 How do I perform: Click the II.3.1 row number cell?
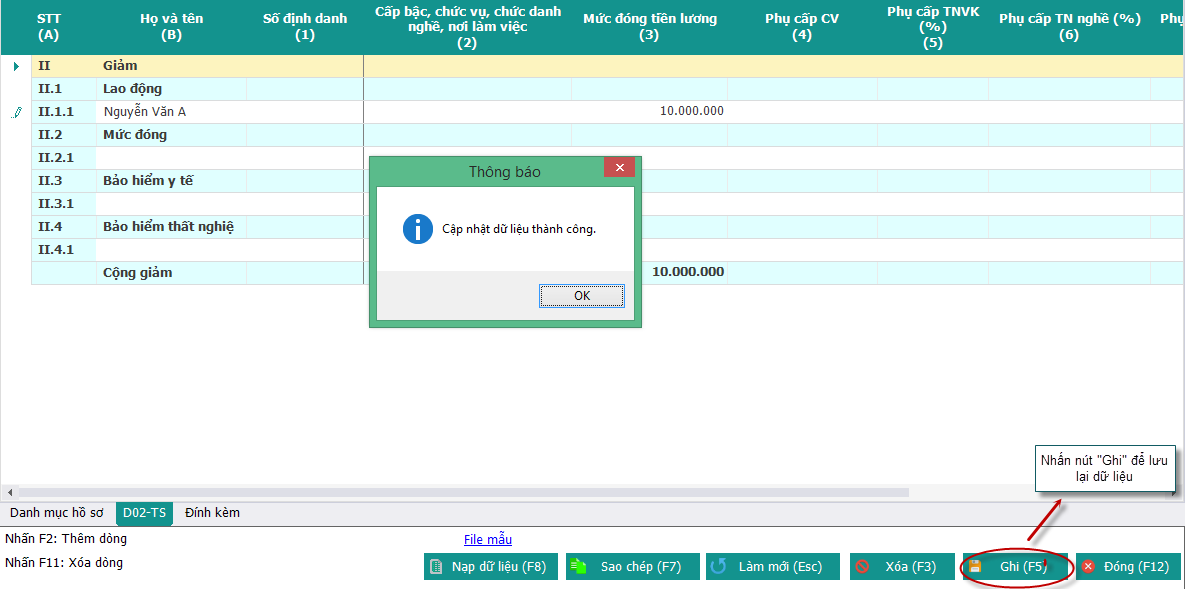click(x=63, y=204)
